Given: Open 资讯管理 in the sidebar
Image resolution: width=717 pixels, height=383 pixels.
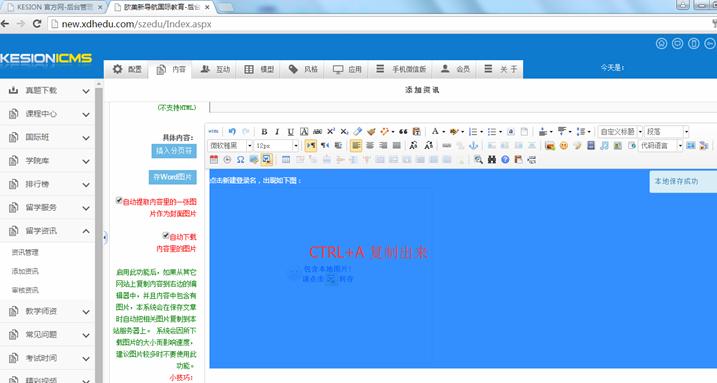Looking at the screenshot, I should 25,252.
